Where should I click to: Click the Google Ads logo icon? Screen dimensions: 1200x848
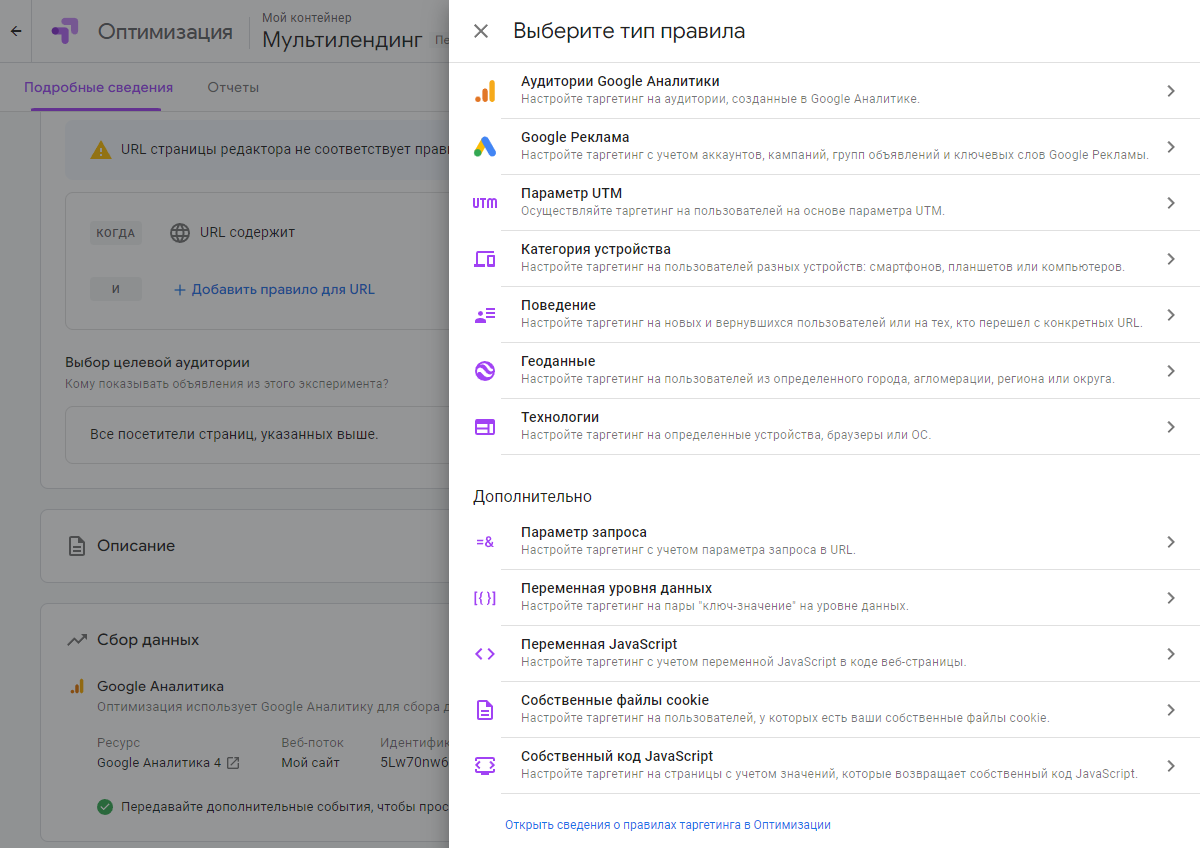tap(485, 147)
